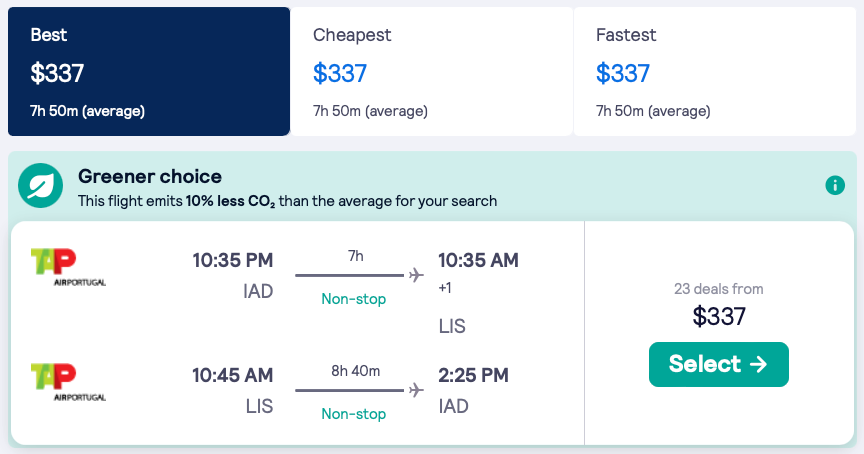This screenshot has height=454, width=864.
Task: Click the 10:35 PM departure time
Action: 232,261
